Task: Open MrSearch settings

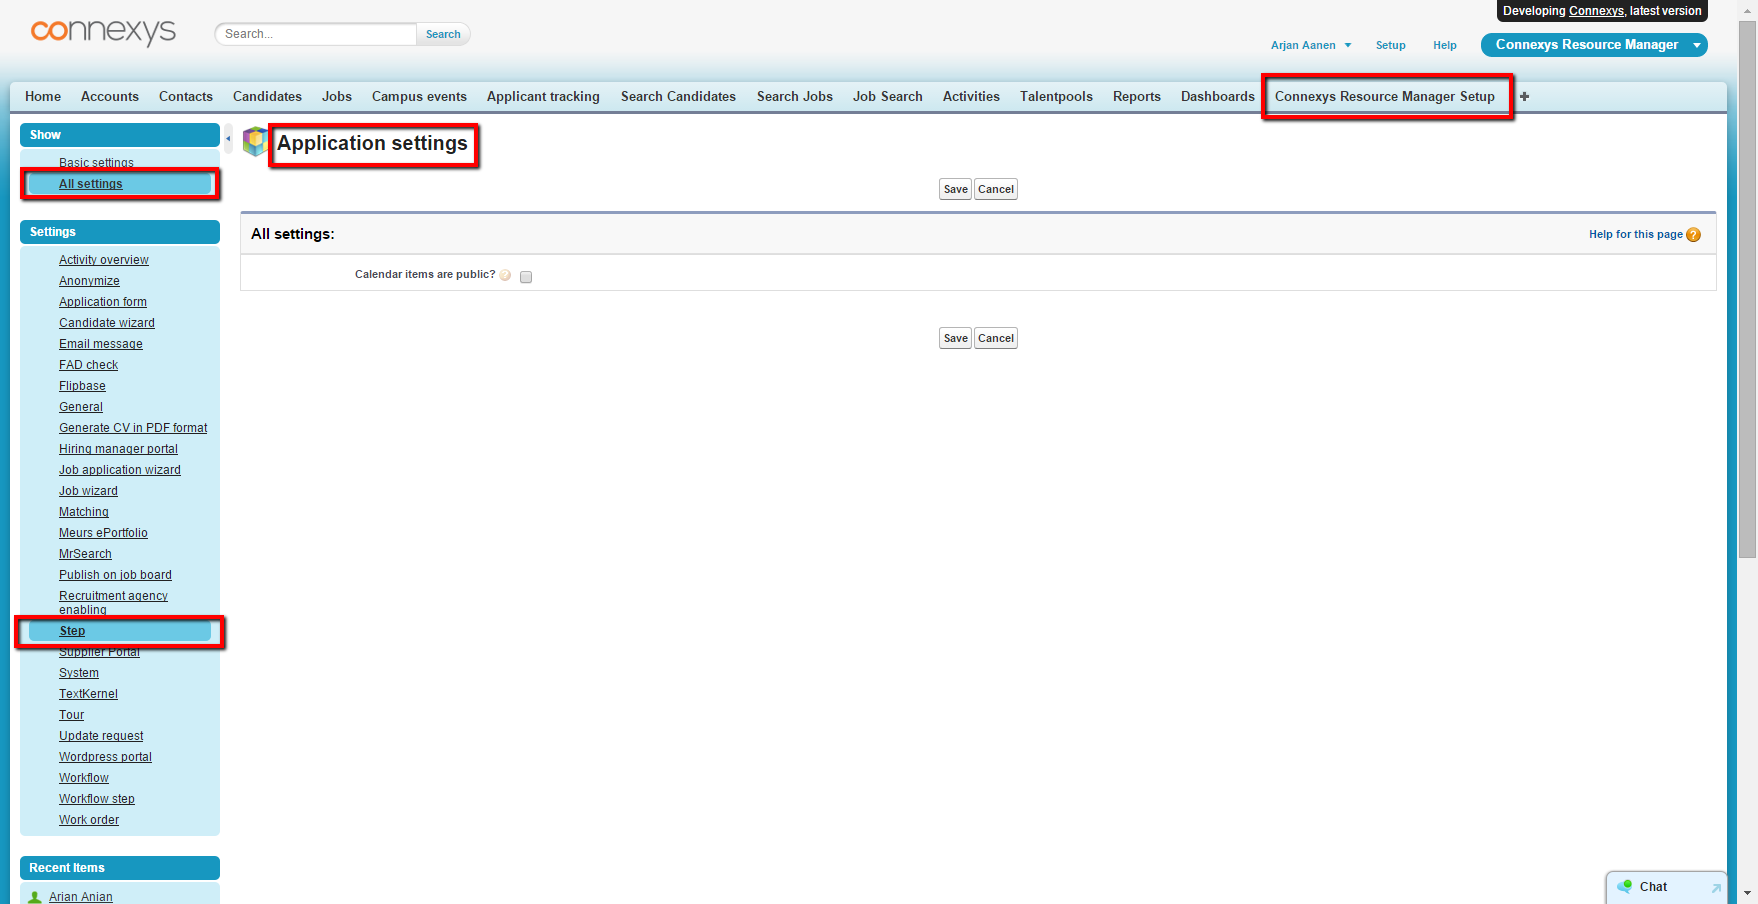Action: click(x=85, y=554)
